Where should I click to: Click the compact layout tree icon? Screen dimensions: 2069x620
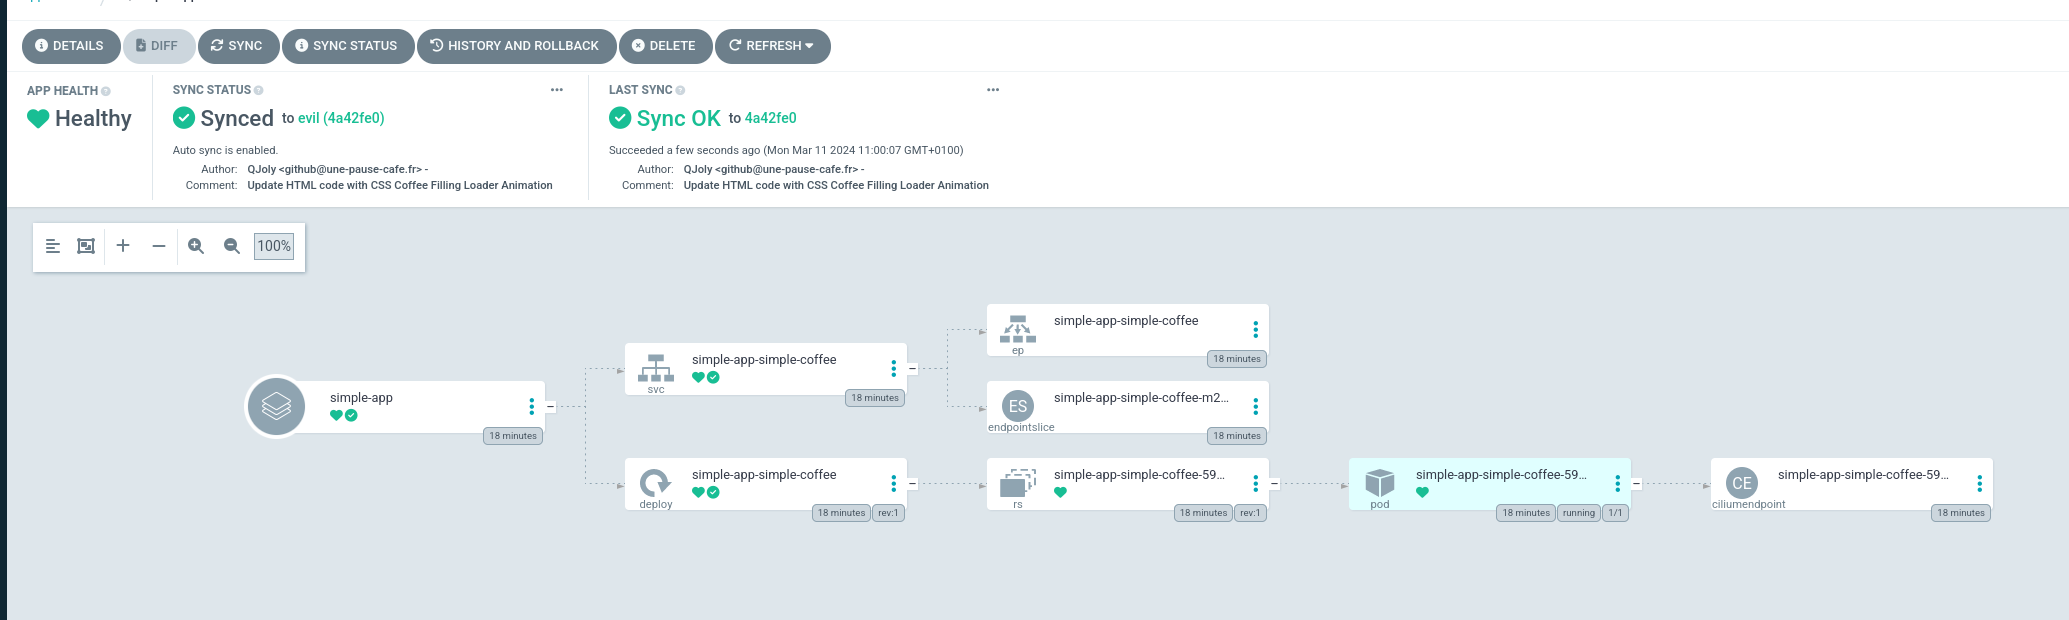coord(53,246)
